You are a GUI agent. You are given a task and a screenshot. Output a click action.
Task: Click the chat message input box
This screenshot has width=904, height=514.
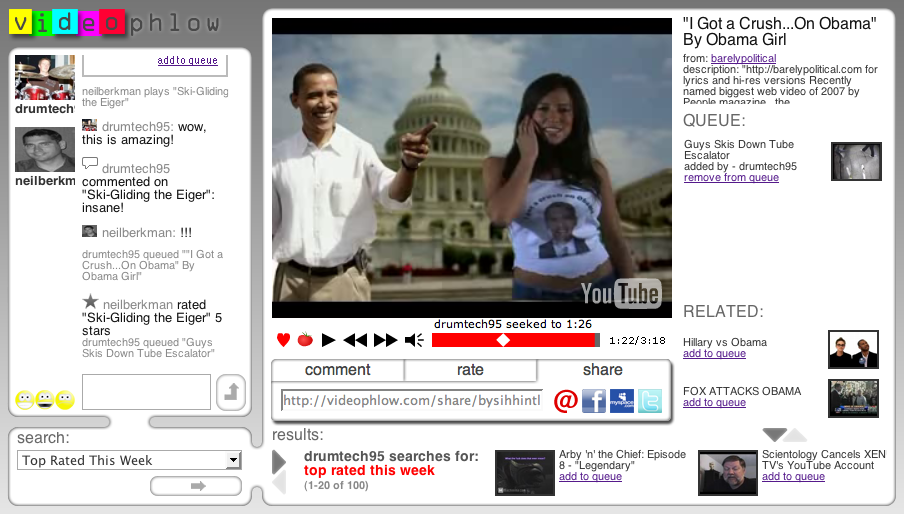point(146,392)
